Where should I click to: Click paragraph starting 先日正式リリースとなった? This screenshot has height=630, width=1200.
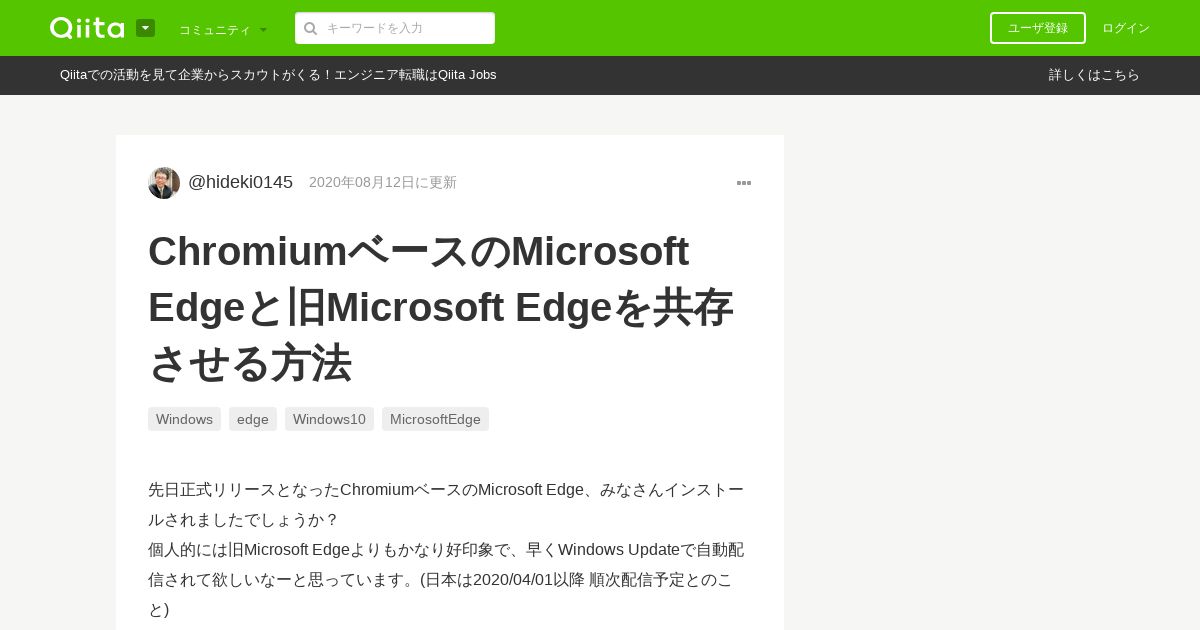click(x=446, y=505)
